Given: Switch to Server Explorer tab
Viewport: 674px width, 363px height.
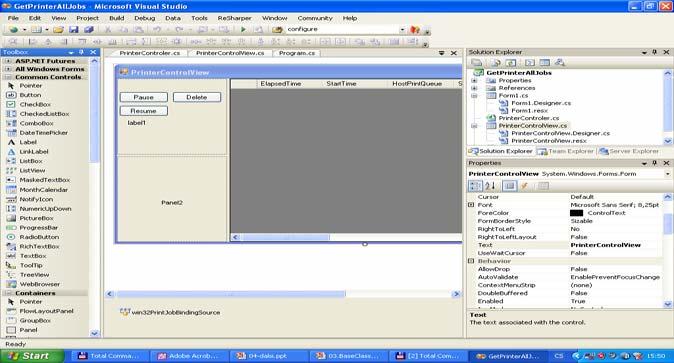Looking at the screenshot, I should tap(629, 151).
